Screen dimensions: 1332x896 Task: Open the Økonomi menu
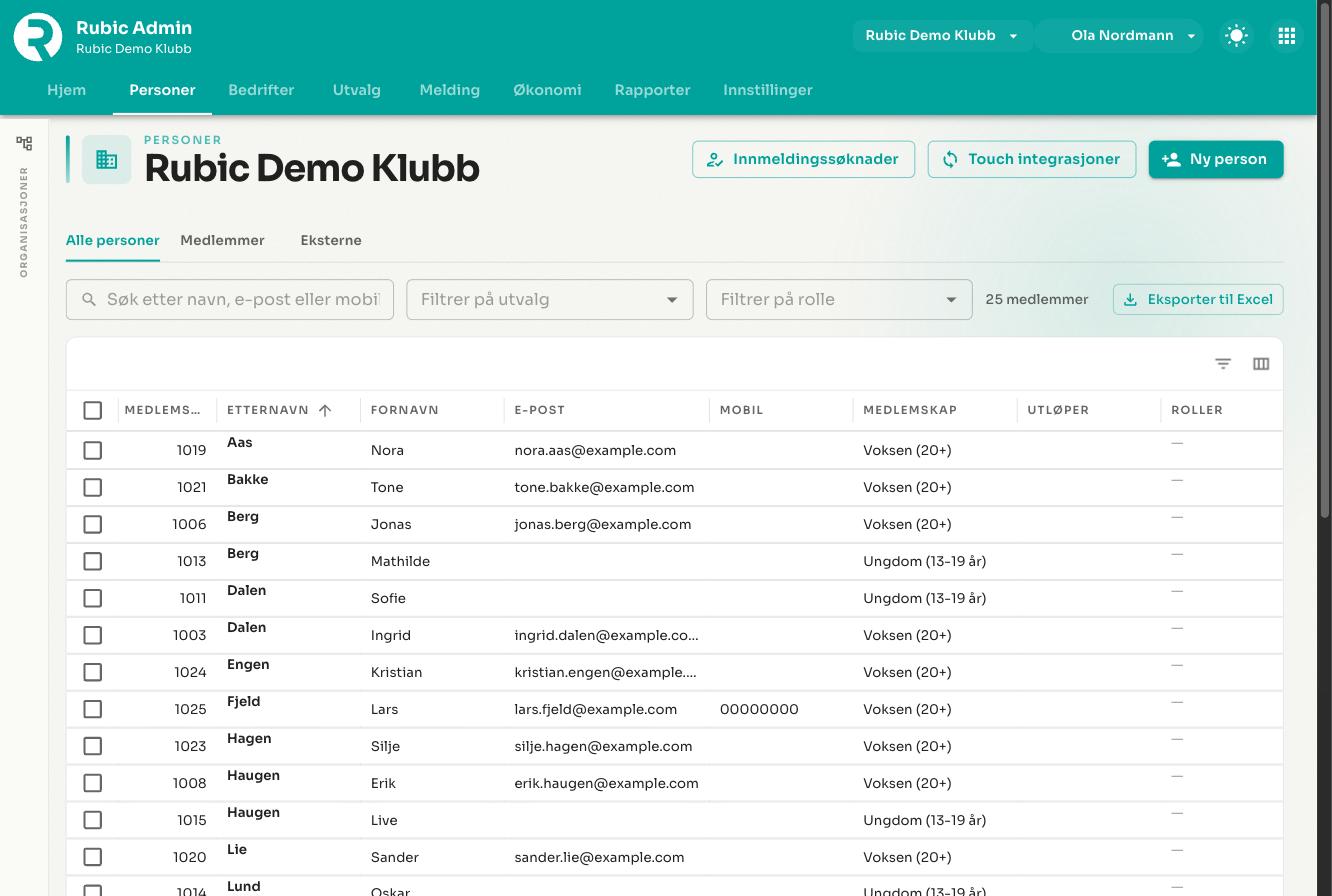(547, 90)
